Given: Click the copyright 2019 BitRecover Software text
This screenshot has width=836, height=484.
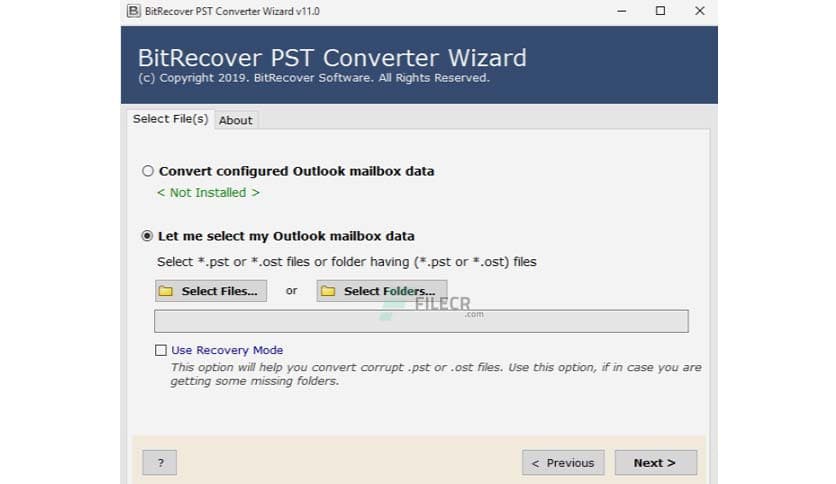Looking at the screenshot, I should 314,78.
